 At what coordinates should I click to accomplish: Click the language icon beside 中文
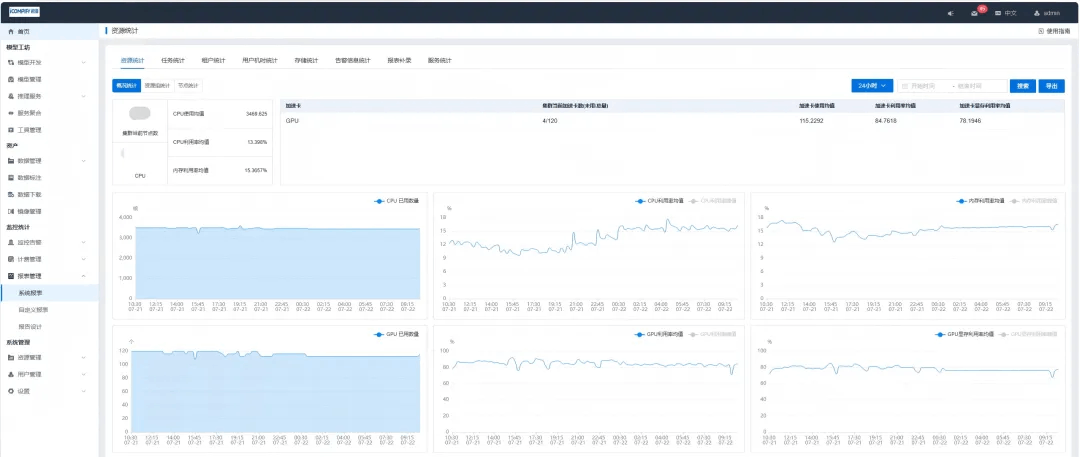pyautogui.click(x=998, y=13)
